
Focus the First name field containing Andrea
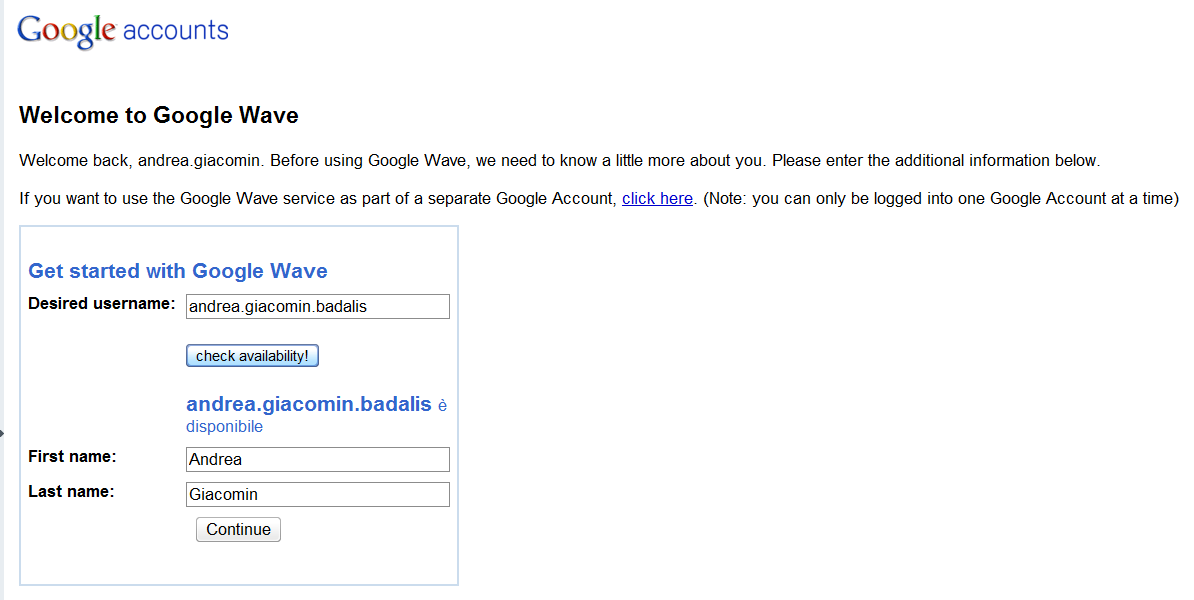(x=318, y=459)
